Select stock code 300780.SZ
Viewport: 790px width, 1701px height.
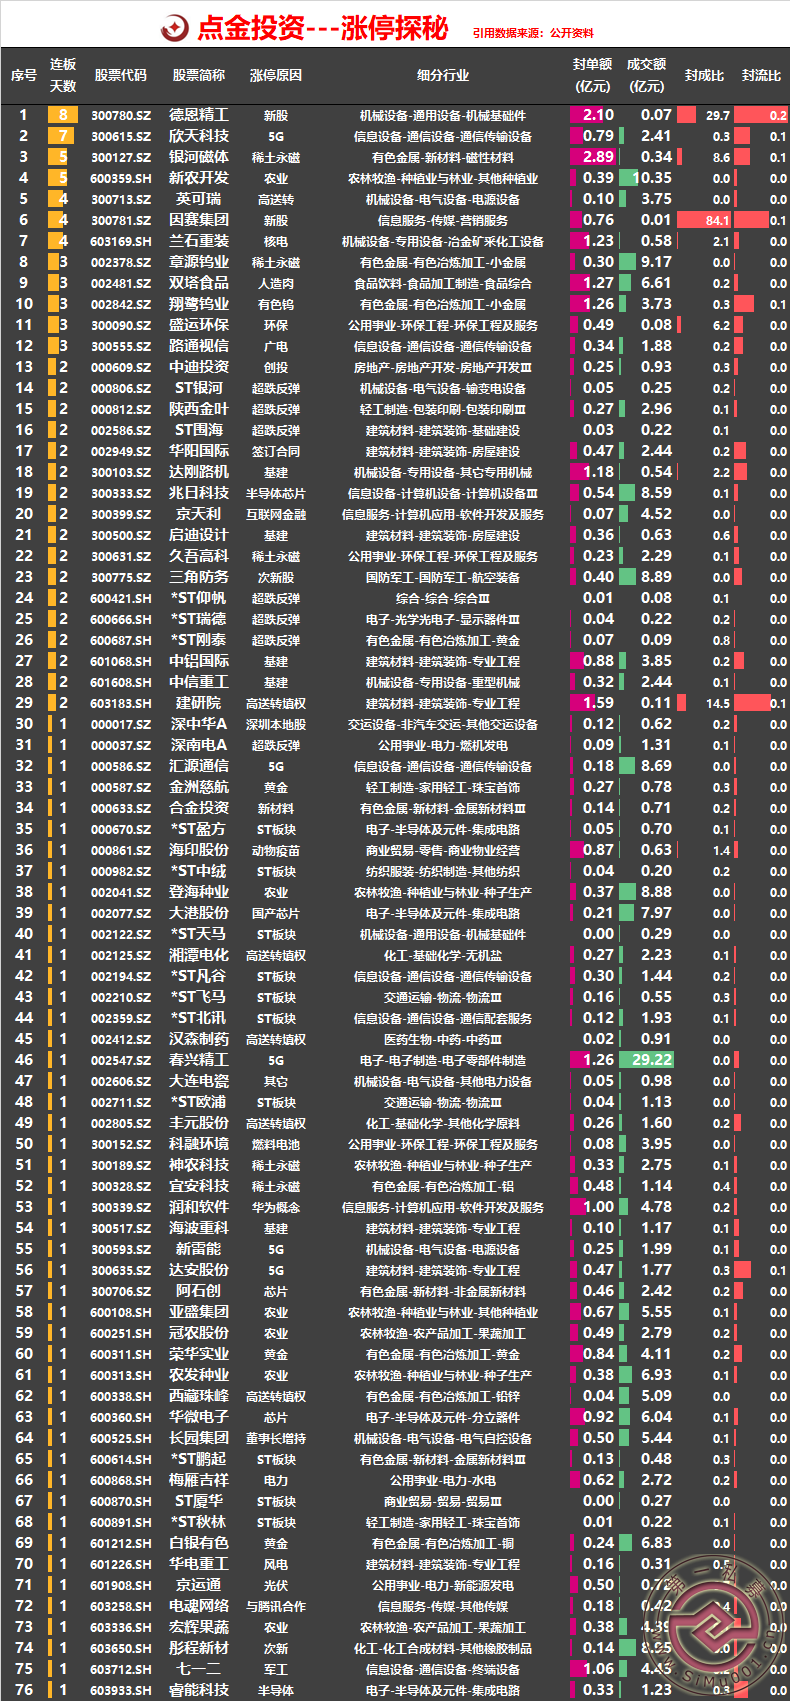pyautogui.click(x=121, y=116)
